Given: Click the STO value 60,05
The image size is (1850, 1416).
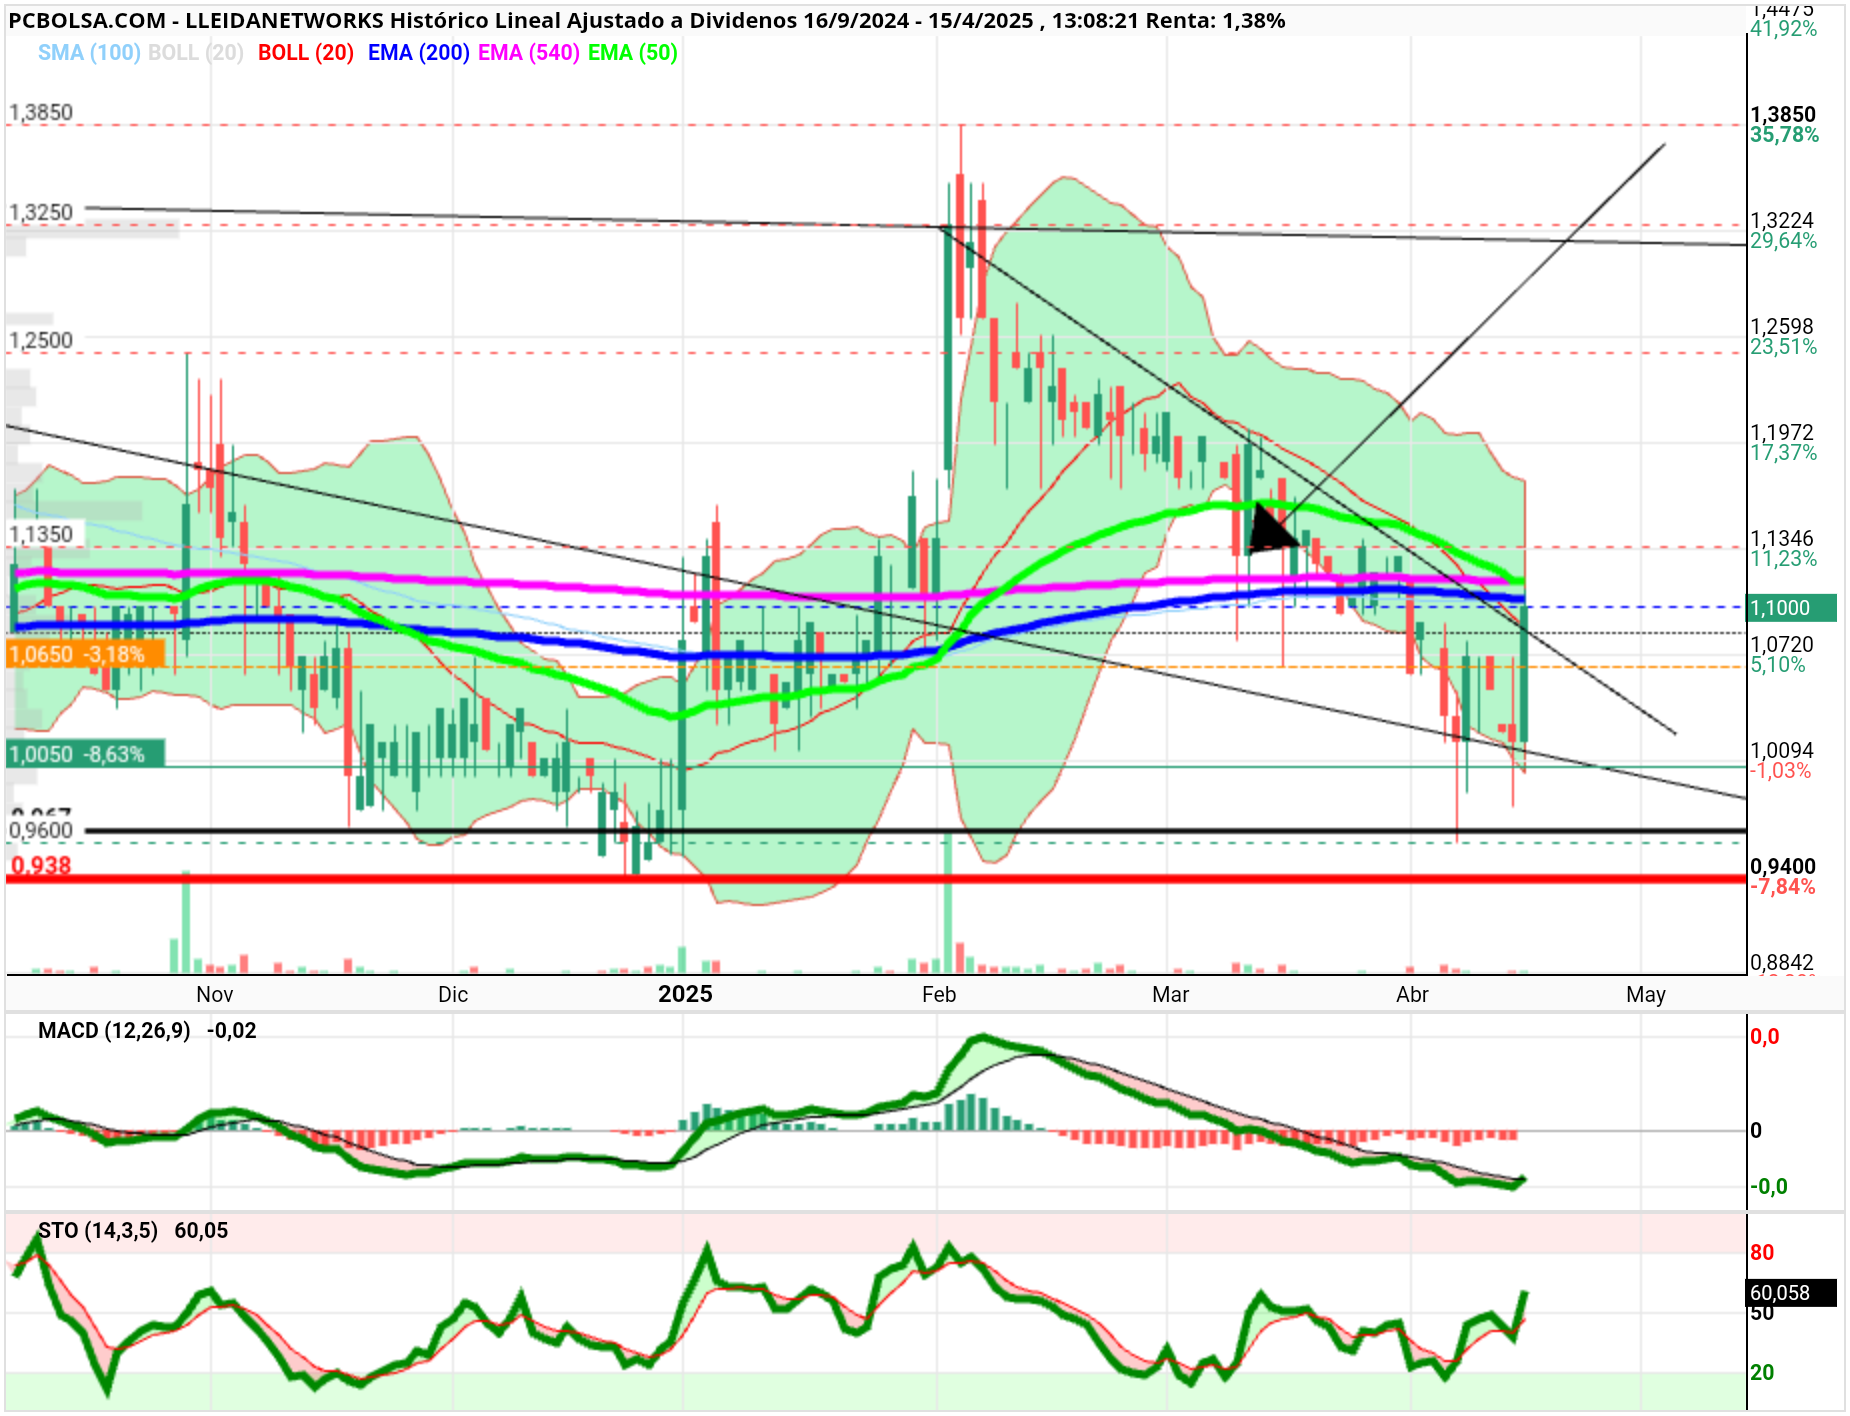Looking at the screenshot, I should point(201,1231).
